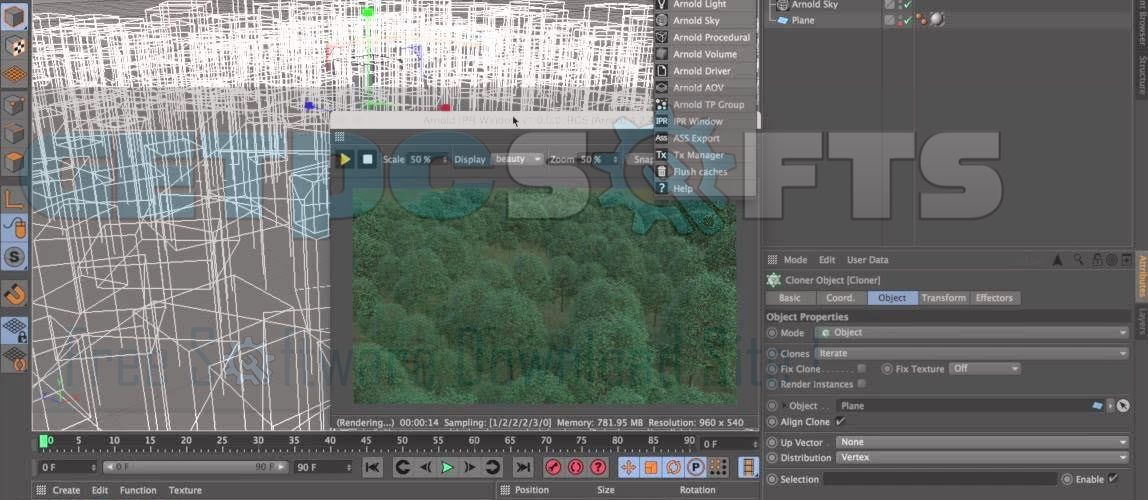Toggle Scale keyframe recording icon
The image size is (1148, 500).
[x=651, y=467]
